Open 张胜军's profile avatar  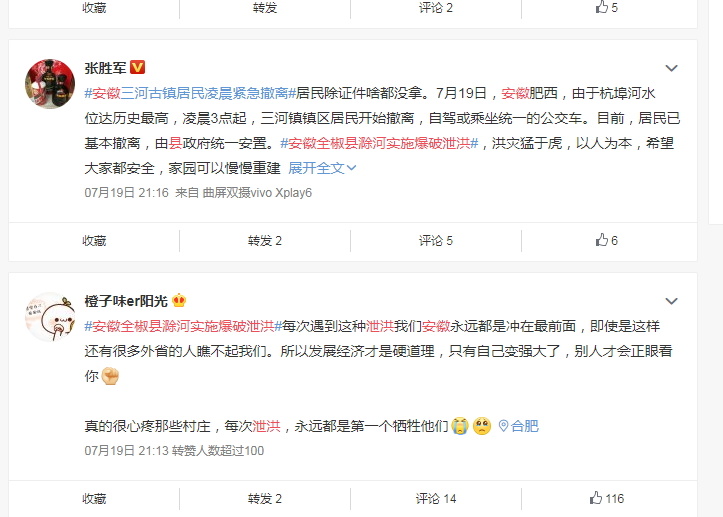click(x=50, y=84)
